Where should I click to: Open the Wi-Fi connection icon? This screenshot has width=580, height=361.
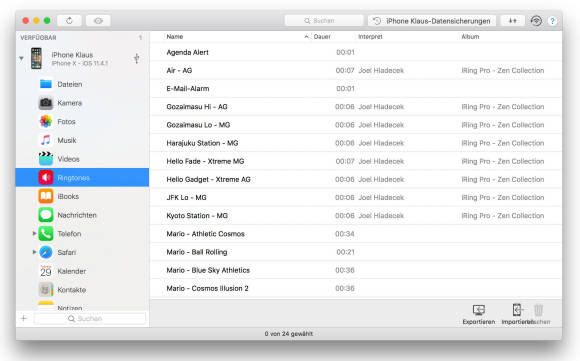(536, 21)
